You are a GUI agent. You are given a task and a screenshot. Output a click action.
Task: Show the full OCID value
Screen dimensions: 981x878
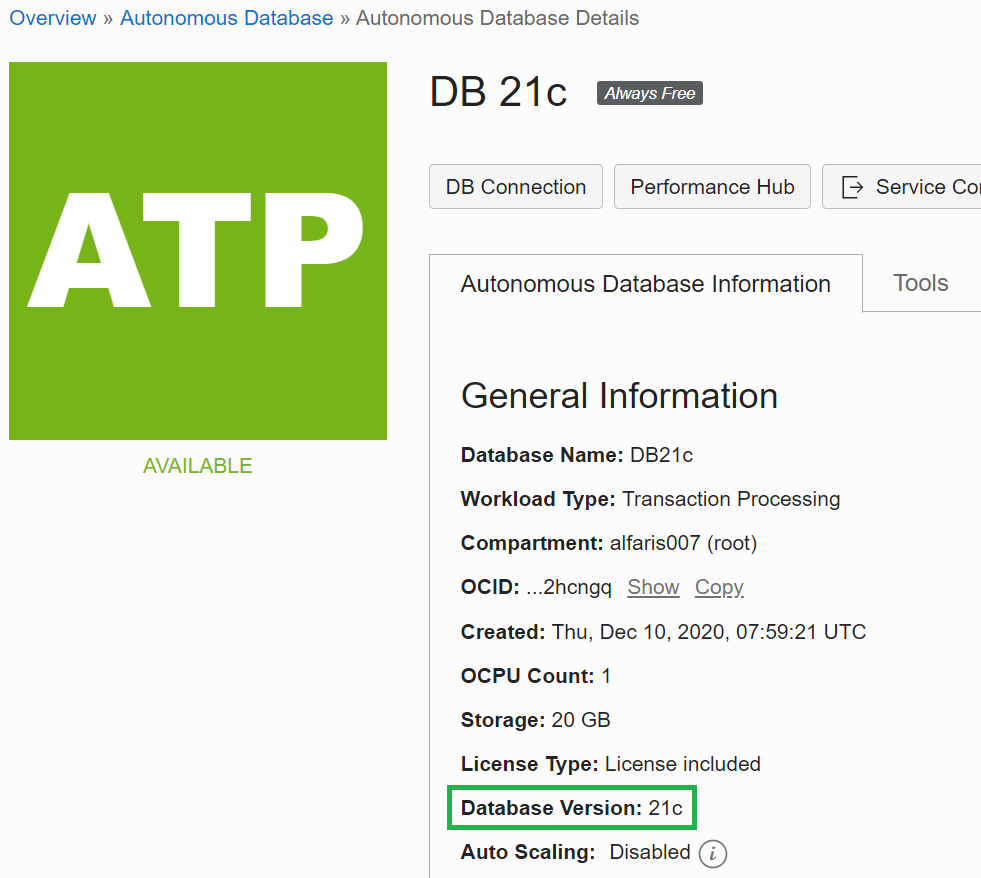(653, 587)
